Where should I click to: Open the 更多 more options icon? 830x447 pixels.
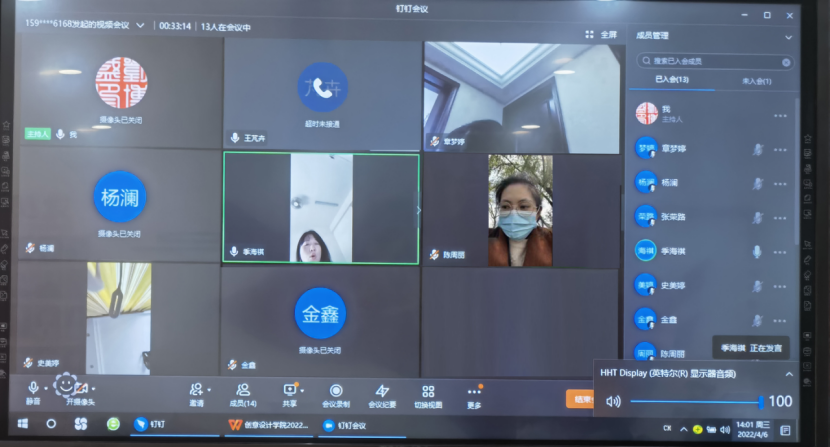[x=474, y=390]
